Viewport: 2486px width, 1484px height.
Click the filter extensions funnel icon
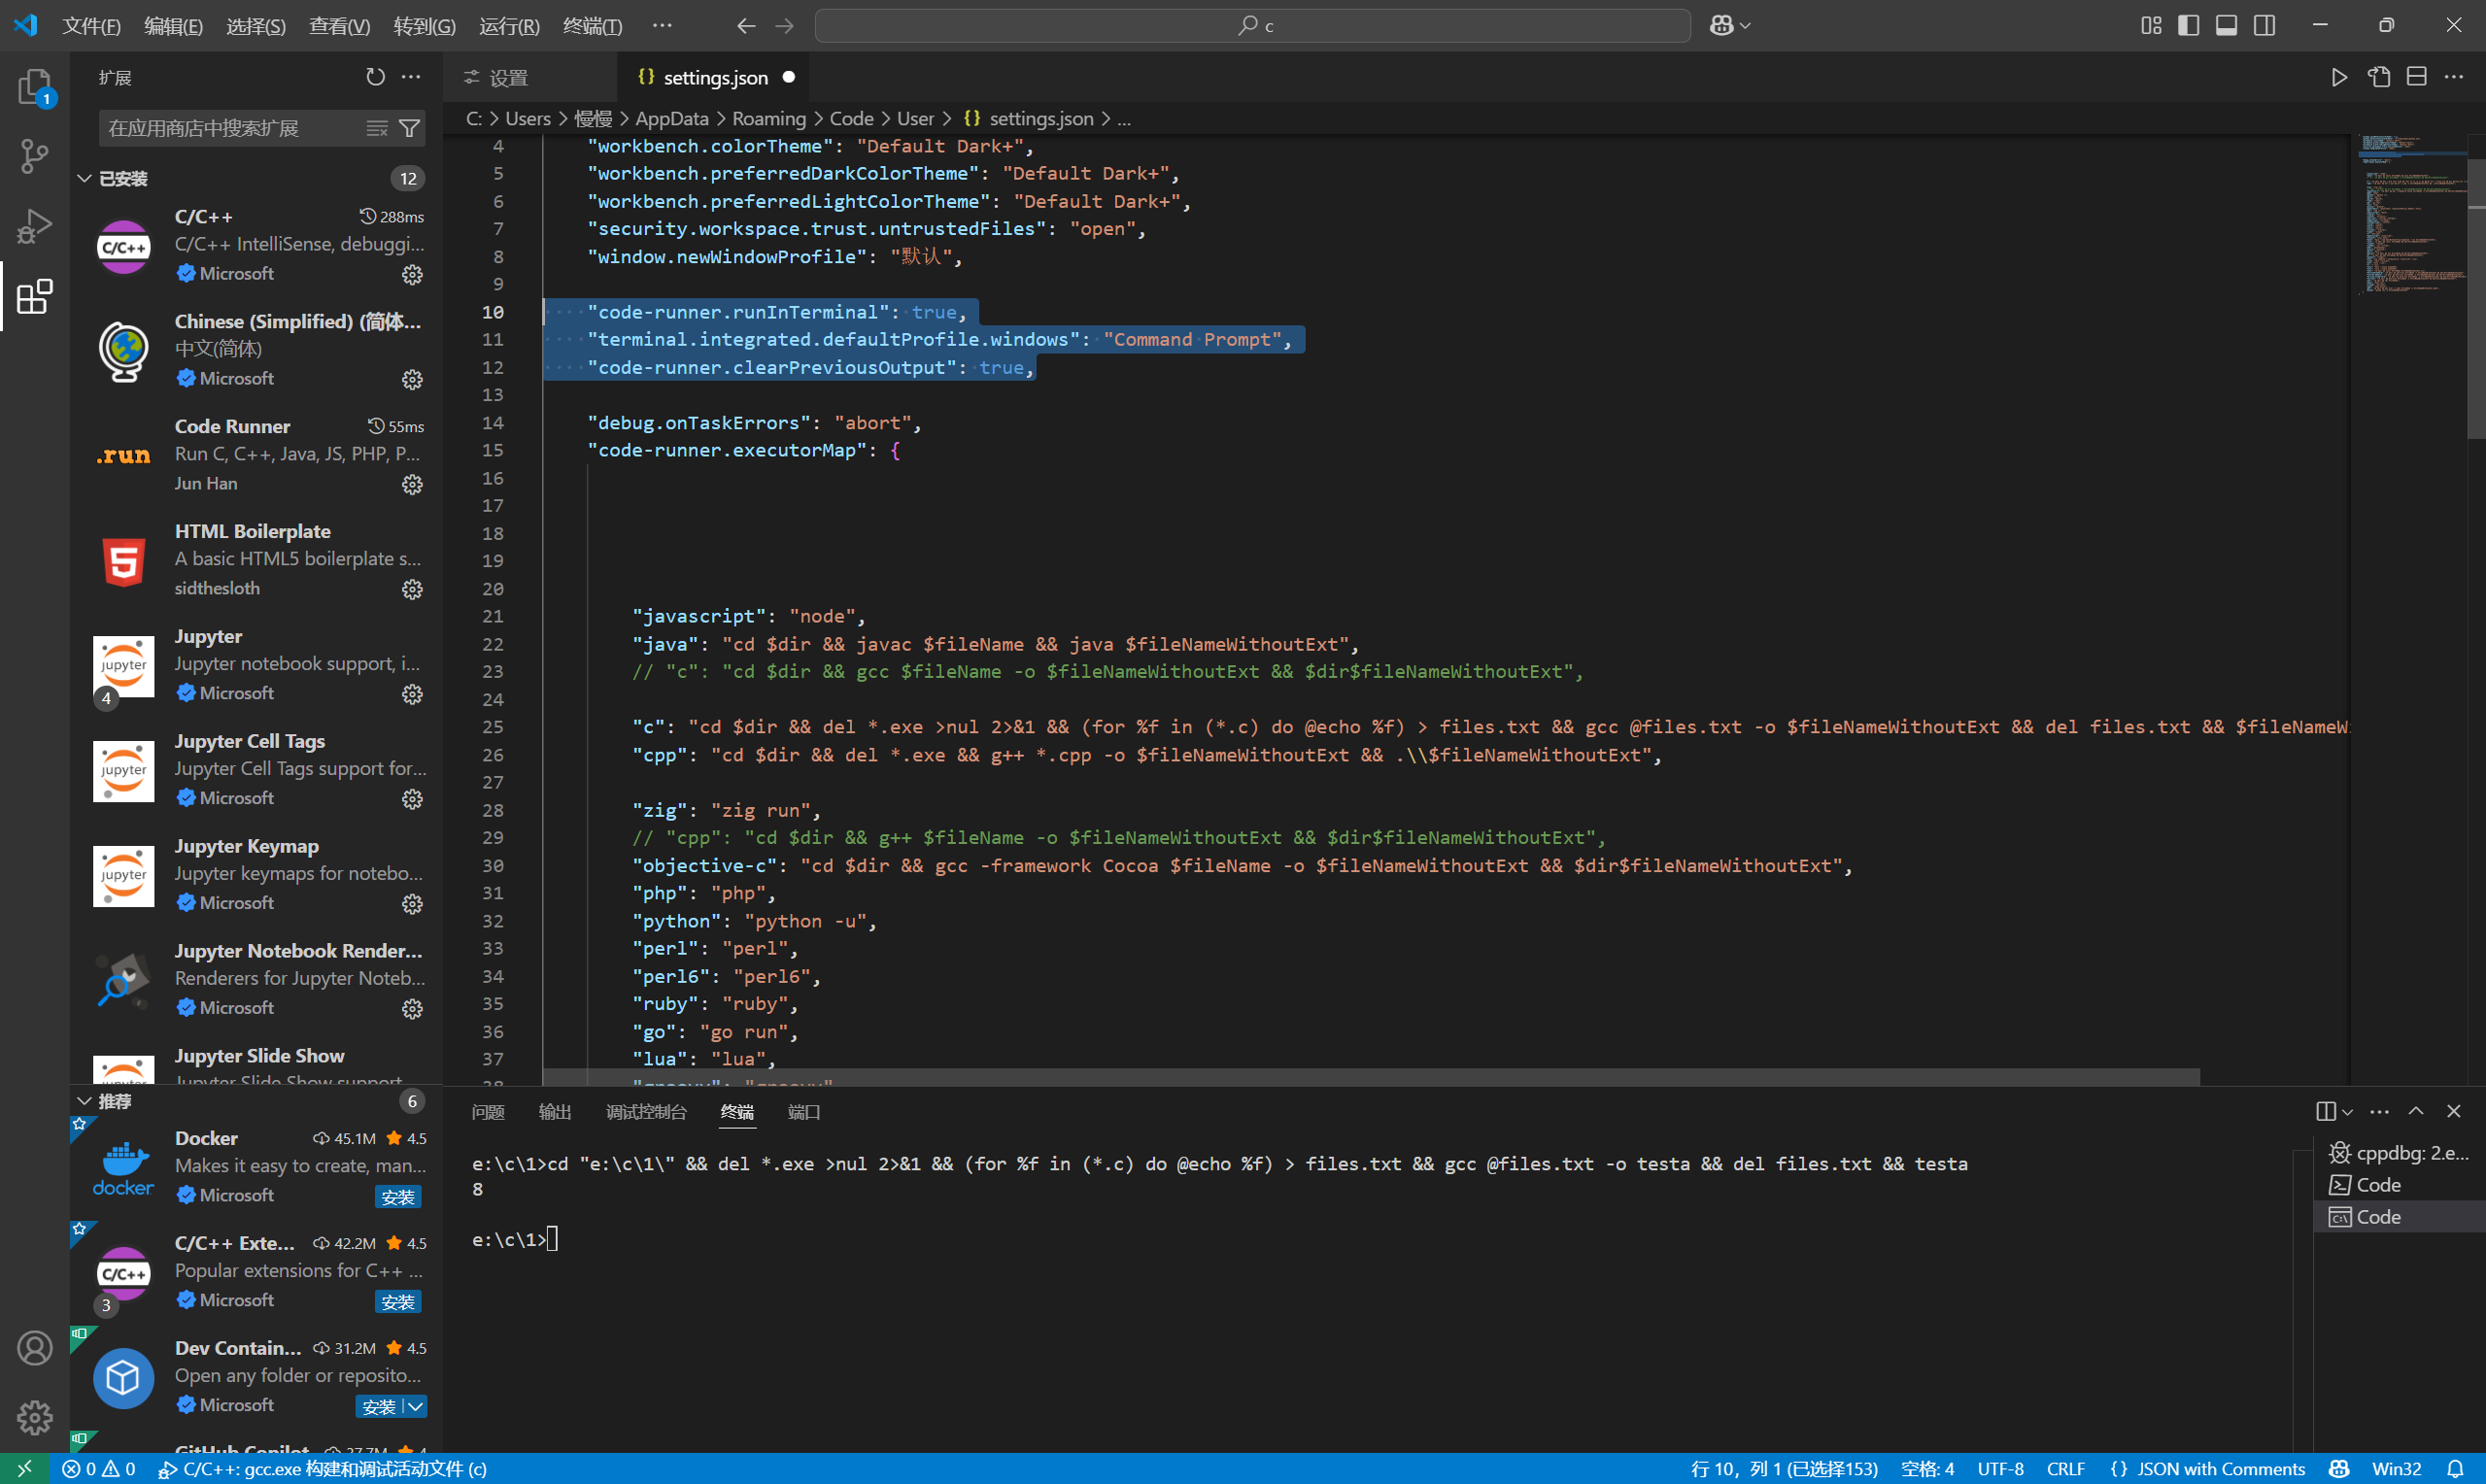tap(410, 128)
